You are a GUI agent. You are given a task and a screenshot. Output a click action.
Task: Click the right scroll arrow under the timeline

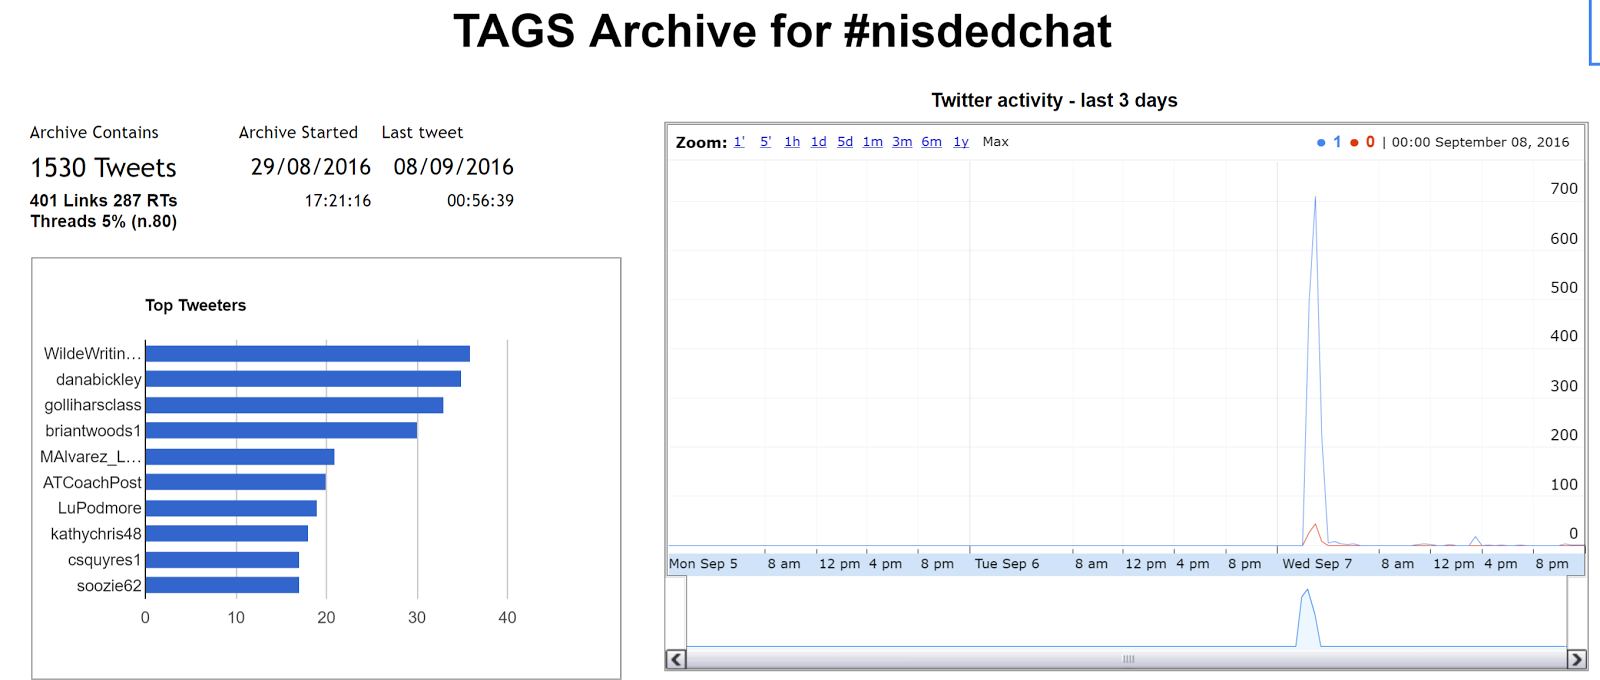point(1577,659)
